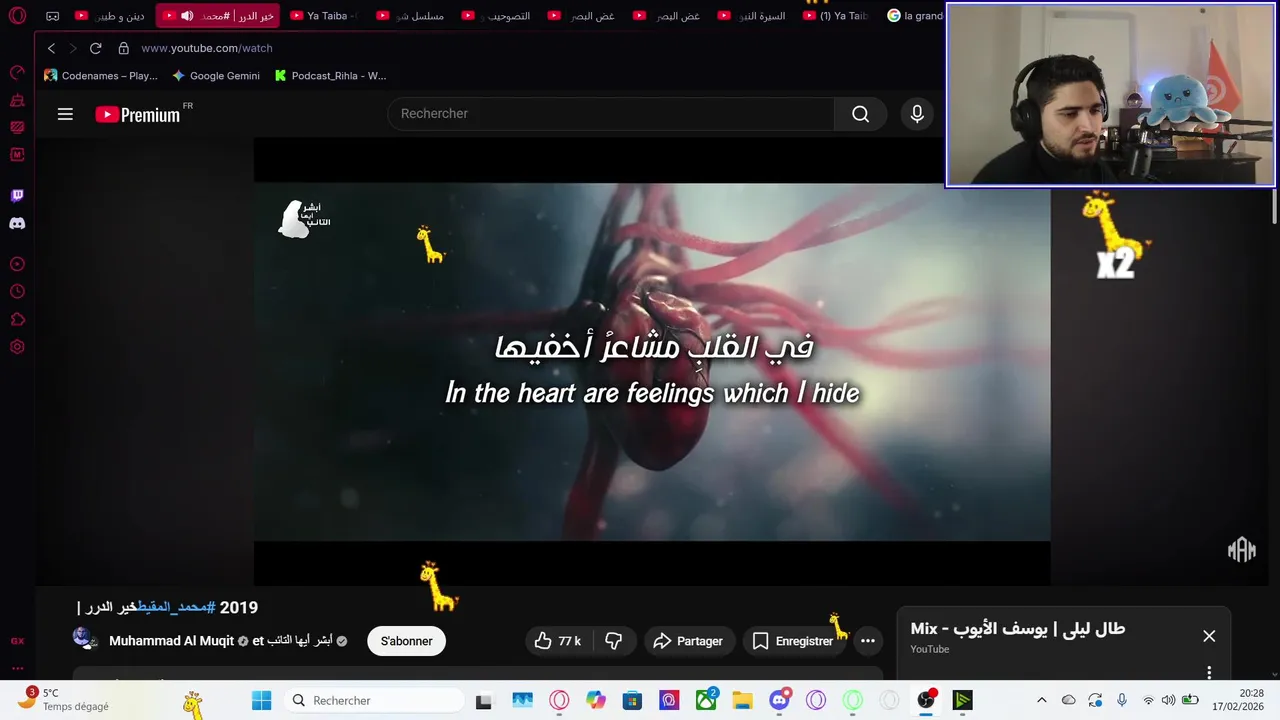Go back with the browser back arrow

pyautogui.click(x=52, y=48)
